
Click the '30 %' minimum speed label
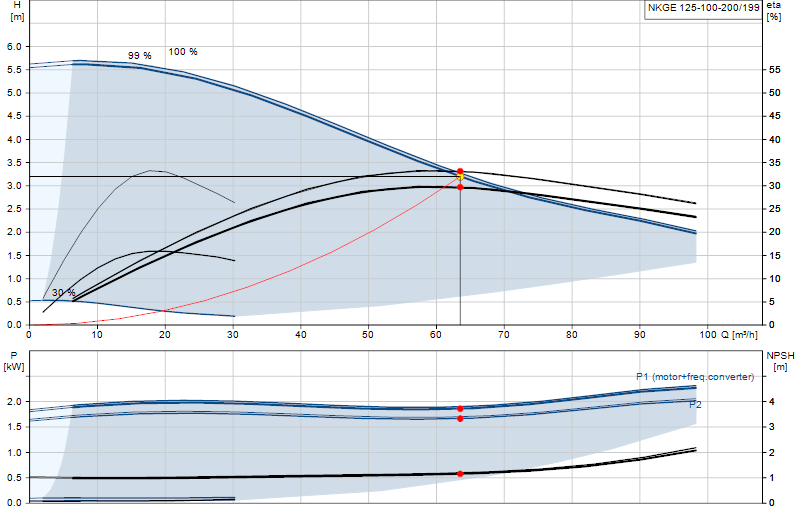coord(64,292)
